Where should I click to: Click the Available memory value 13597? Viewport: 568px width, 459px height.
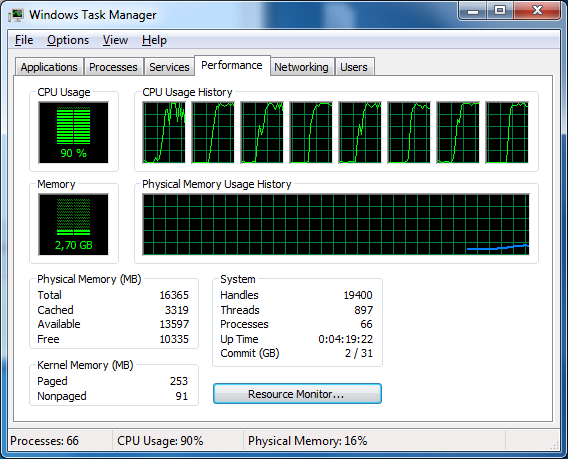coord(174,324)
